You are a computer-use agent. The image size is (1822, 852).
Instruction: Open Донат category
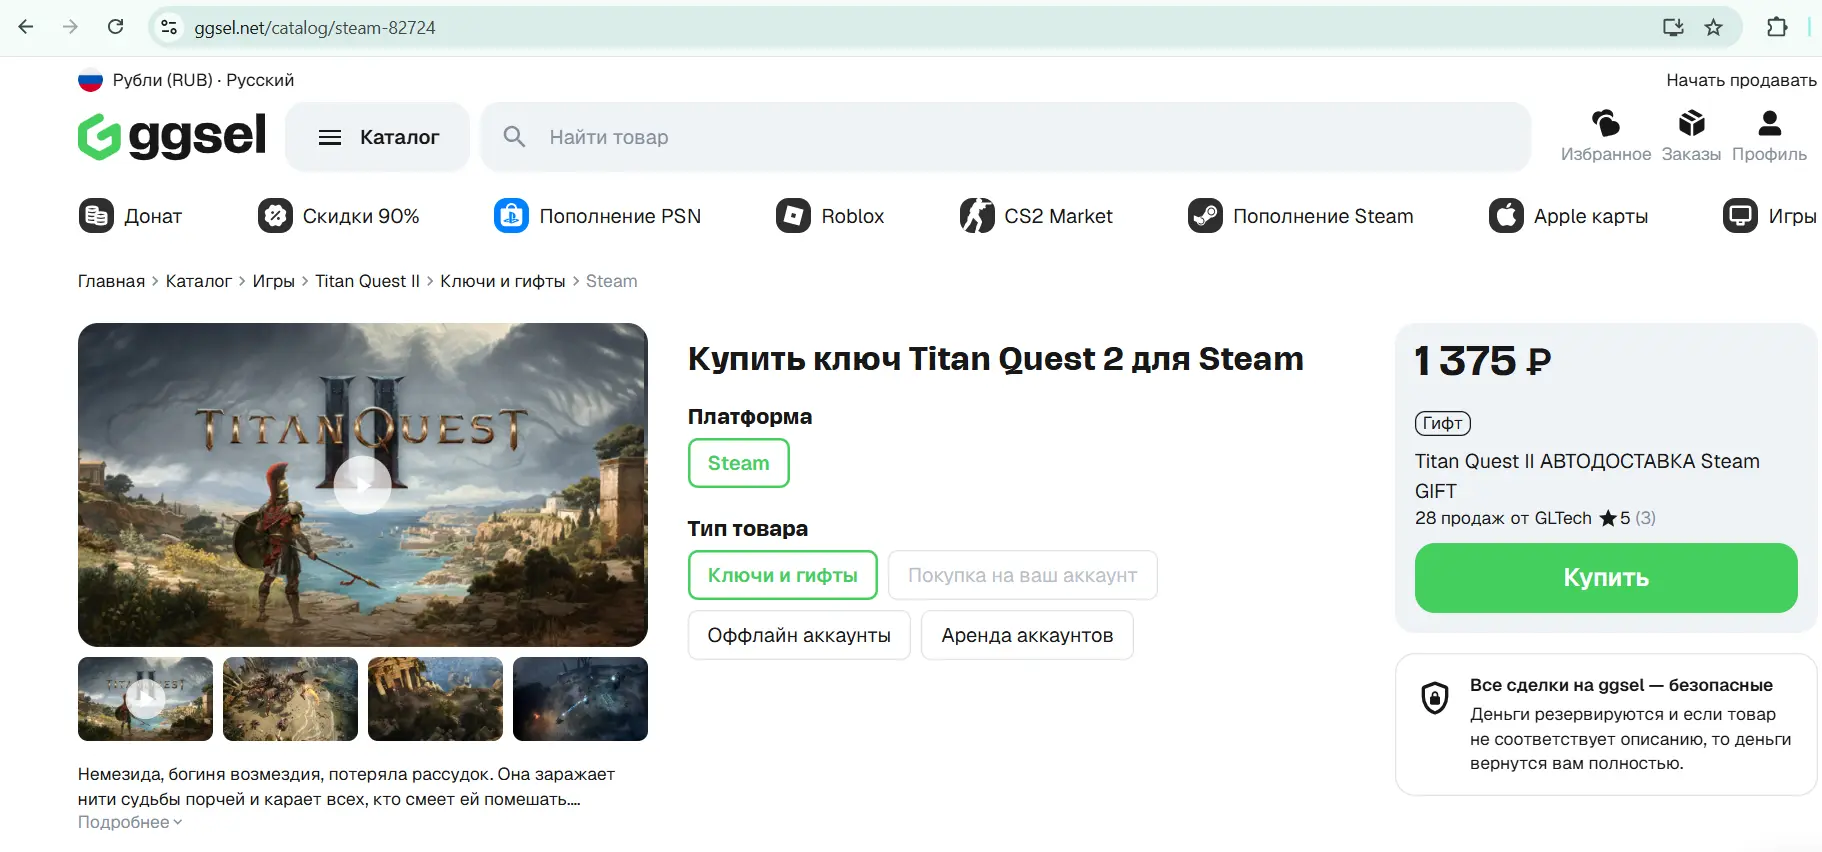(x=131, y=216)
